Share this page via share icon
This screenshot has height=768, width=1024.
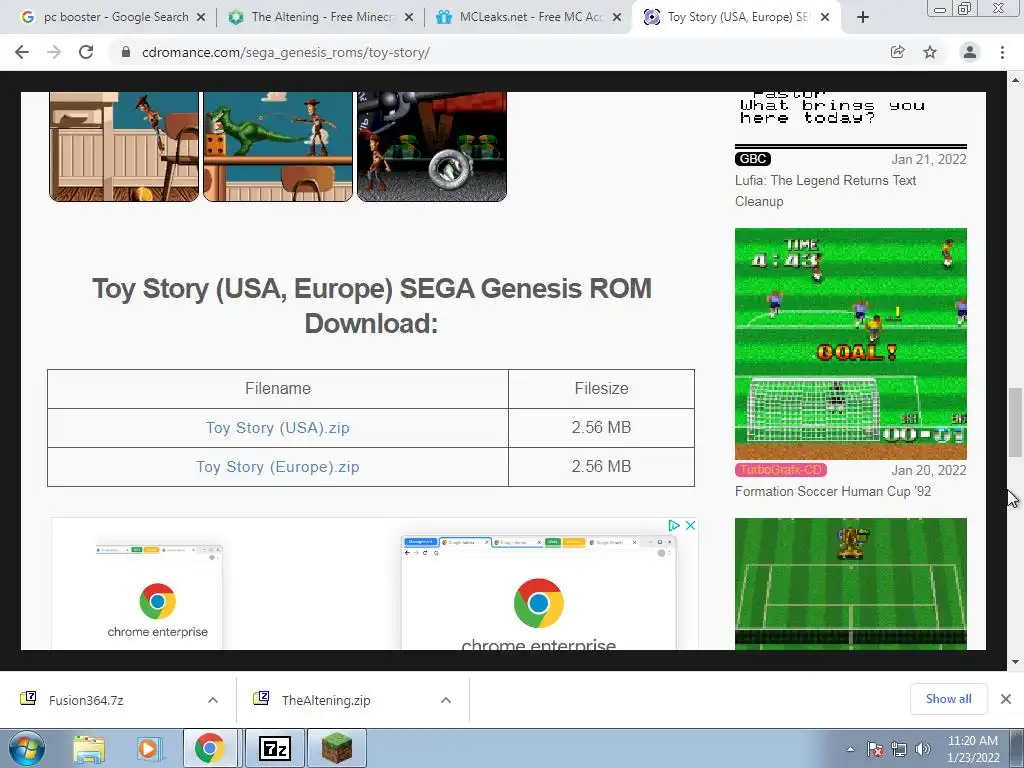click(x=897, y=52)
